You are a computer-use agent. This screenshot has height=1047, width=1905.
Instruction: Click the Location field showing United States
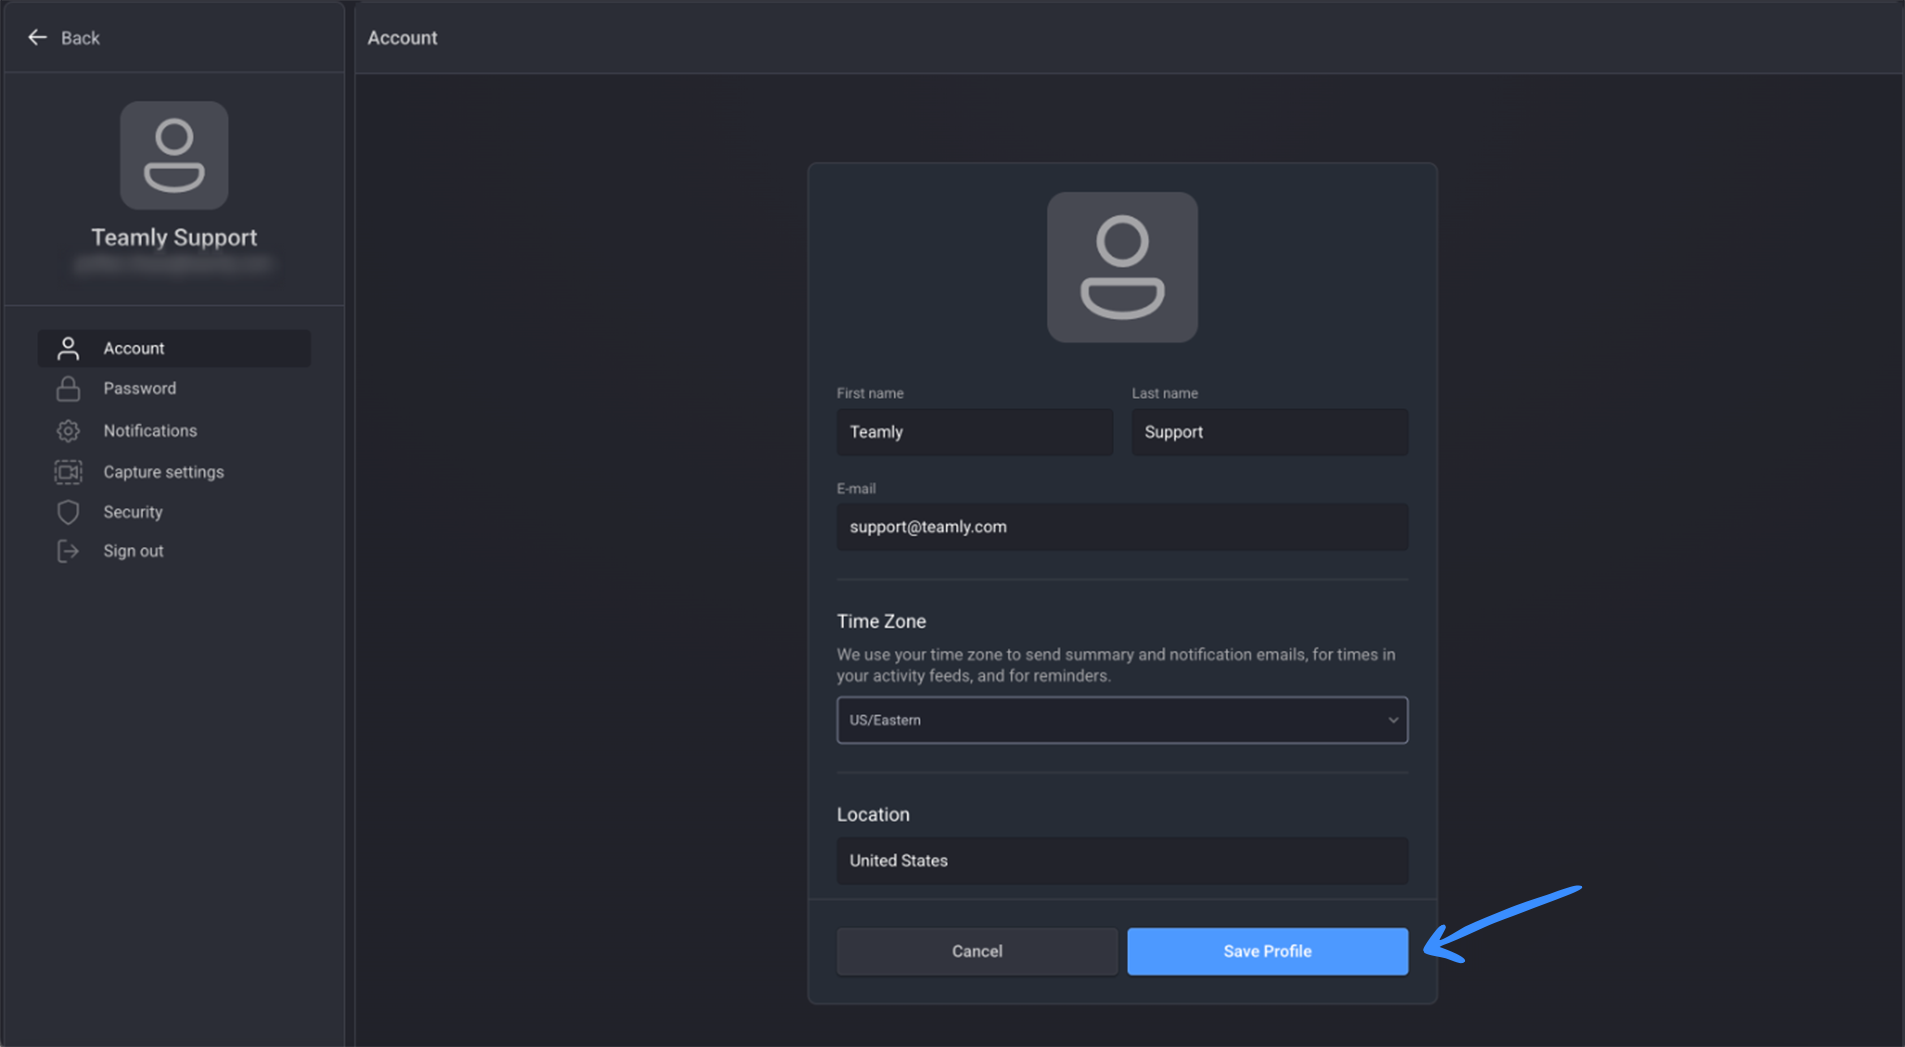pos(1122,861)
